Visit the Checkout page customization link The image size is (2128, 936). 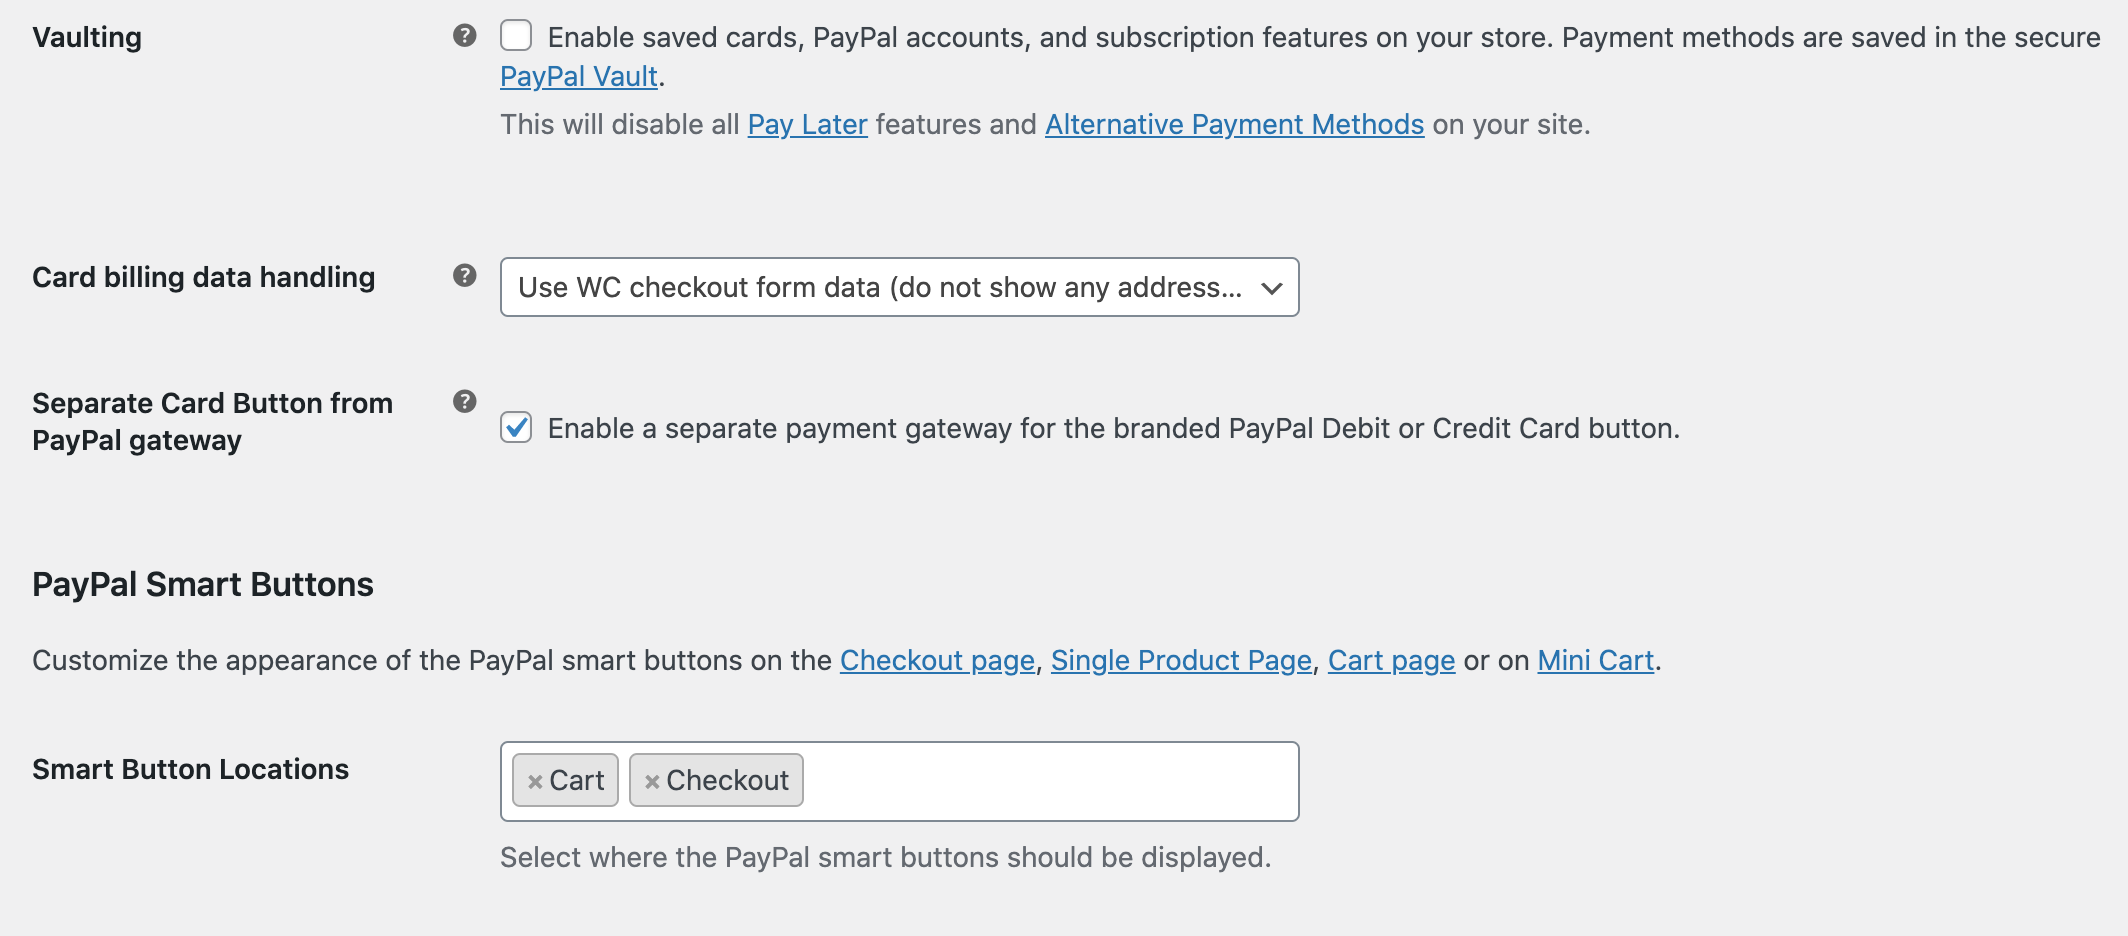(x=937, y=660)
